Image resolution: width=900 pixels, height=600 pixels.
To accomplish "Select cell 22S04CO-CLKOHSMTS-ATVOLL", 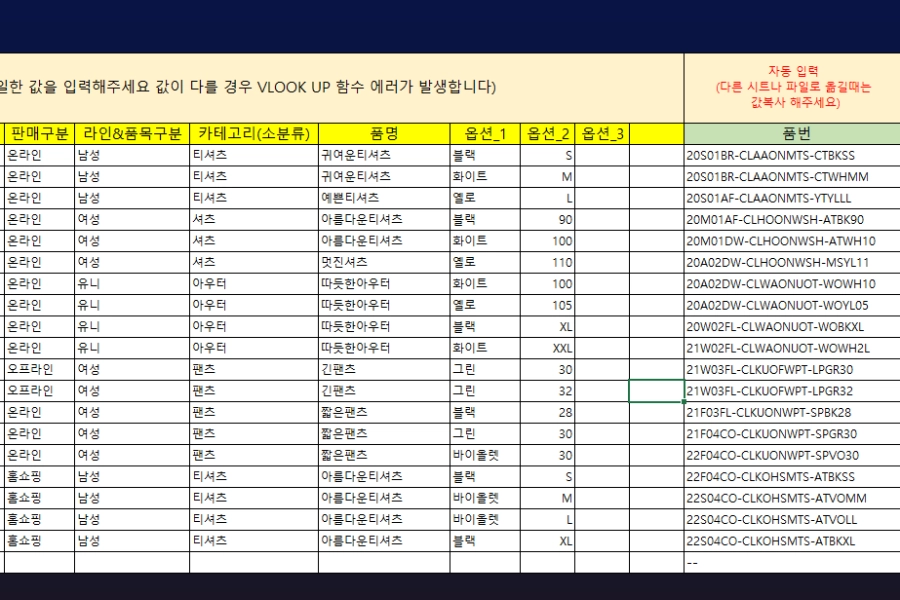I will [792, 520].
